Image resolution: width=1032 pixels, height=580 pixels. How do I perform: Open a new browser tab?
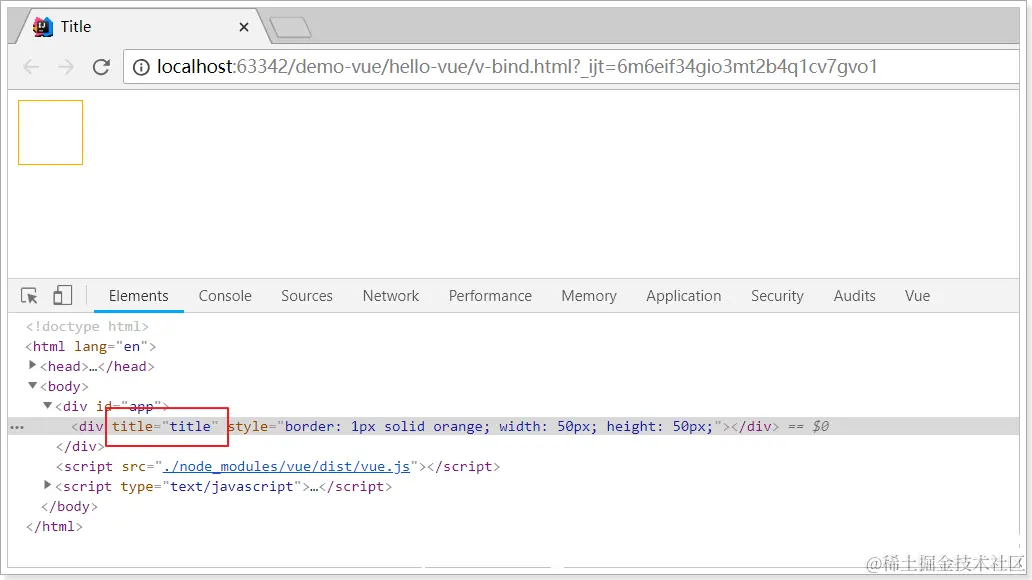[290, 28]
